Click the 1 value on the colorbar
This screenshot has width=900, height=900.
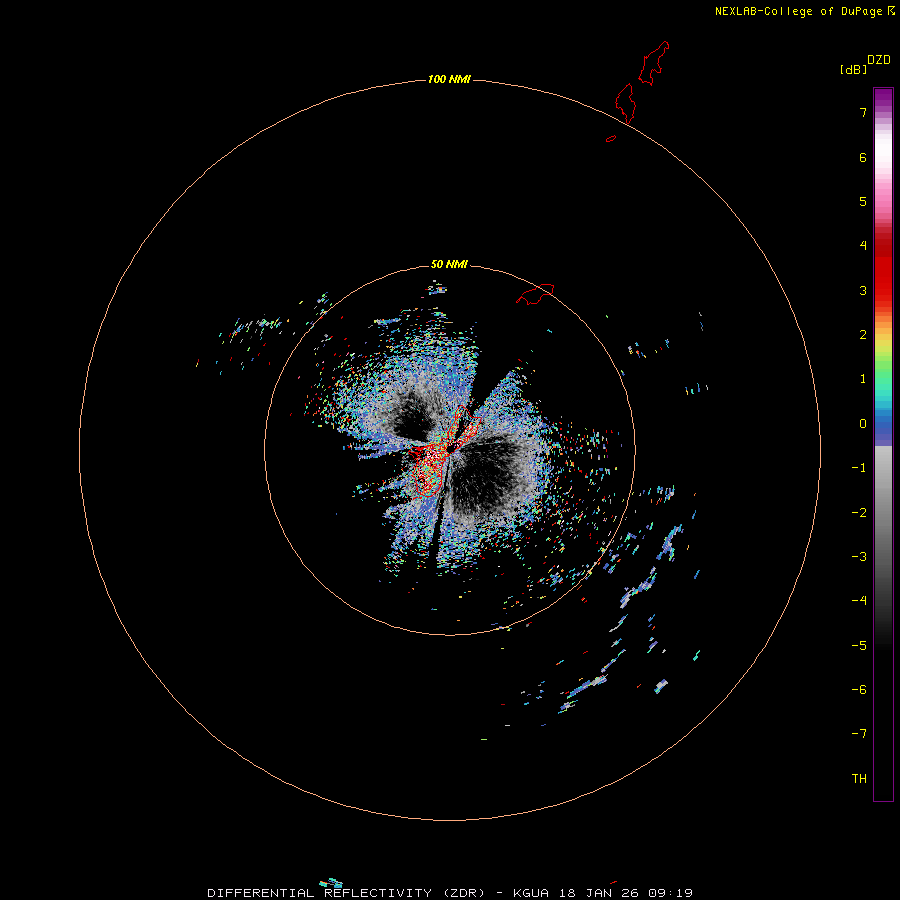[x=863, y=379]
